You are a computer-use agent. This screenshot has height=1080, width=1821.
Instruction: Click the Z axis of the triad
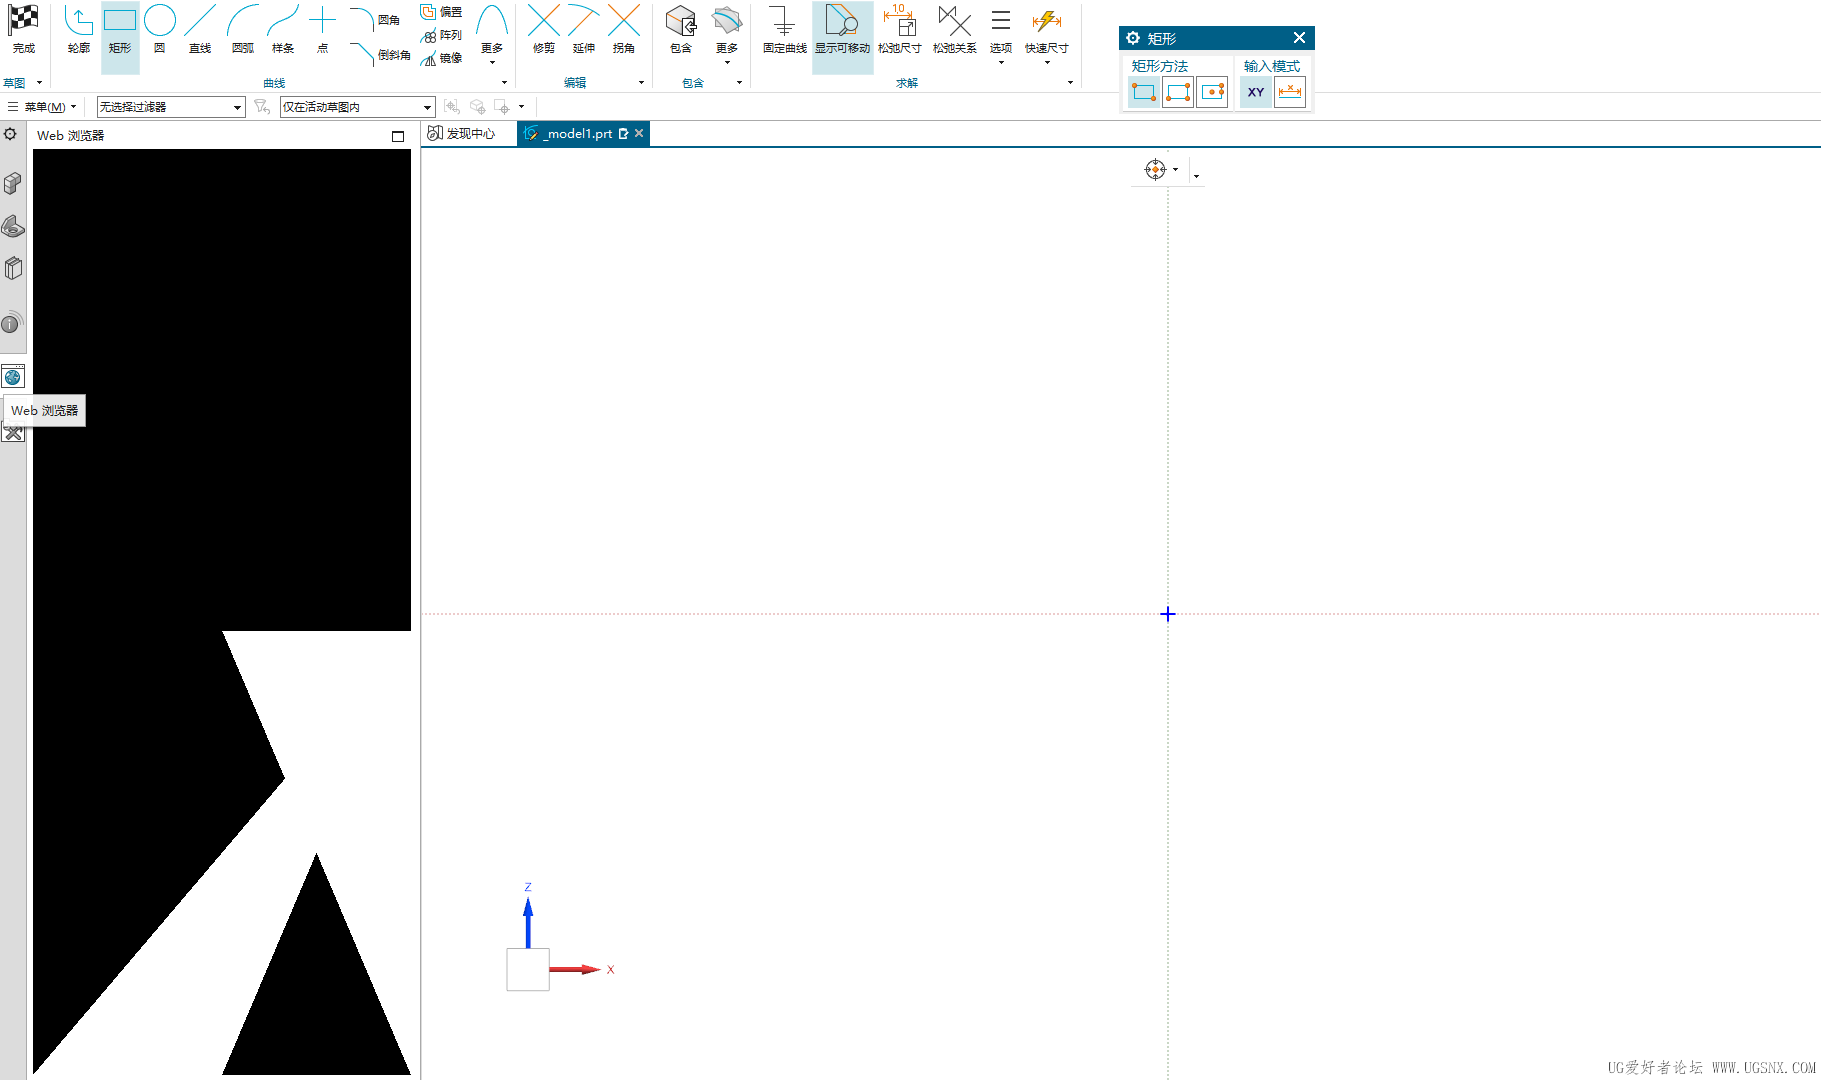tap(528, 923)
